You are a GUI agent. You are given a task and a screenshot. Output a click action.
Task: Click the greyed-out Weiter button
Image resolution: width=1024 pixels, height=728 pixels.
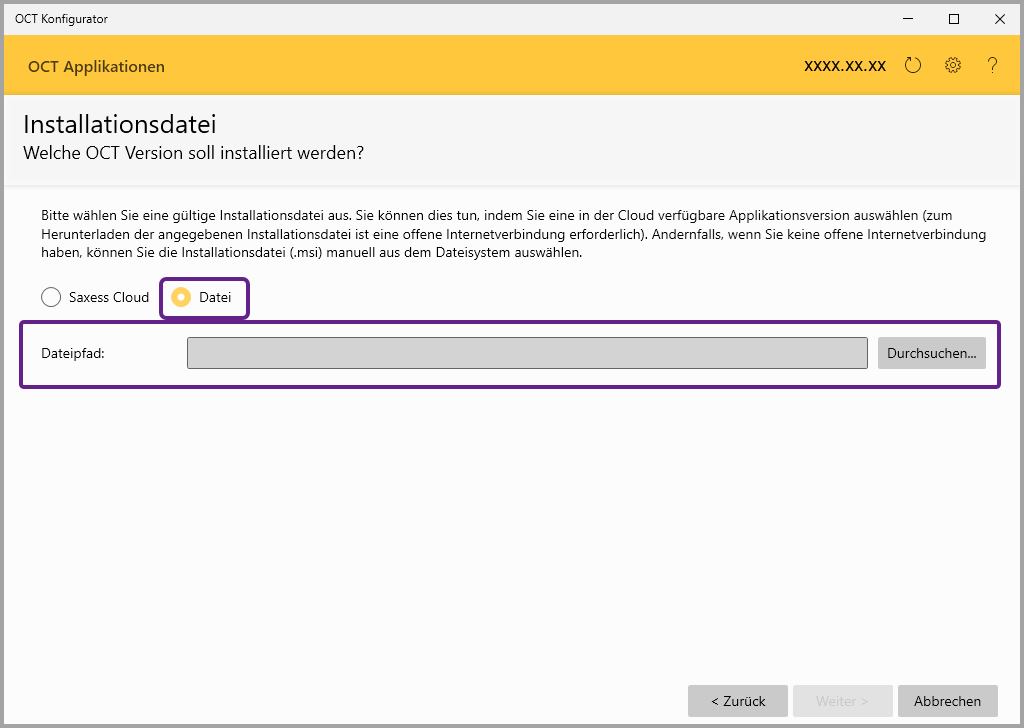click(x=842, y=701)
